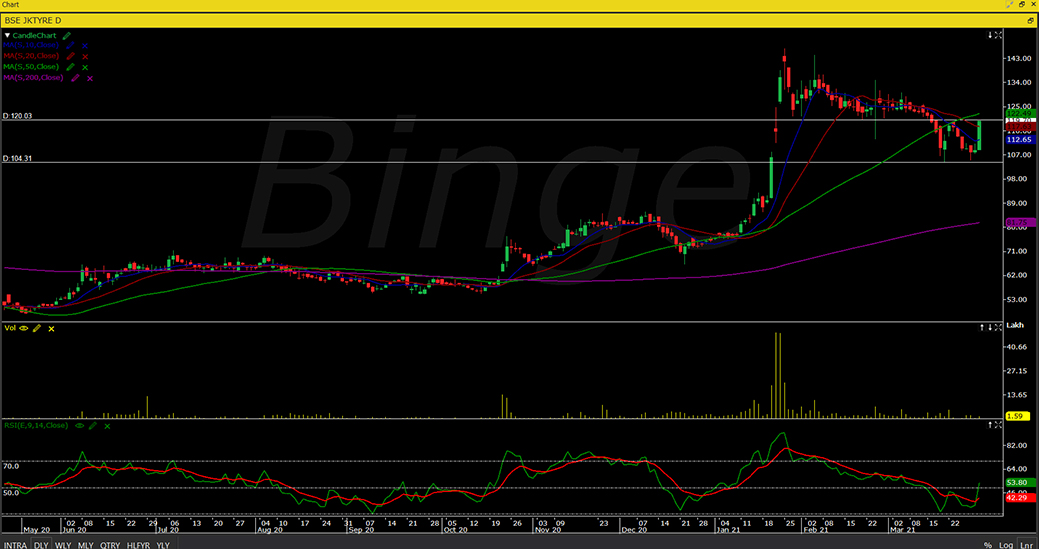Remove RSI(E,9,14,Close) indicator with X
Image resolution: width=1039 pixels, height=549 pixels.
pyautogui.click(x=107, y=425)
